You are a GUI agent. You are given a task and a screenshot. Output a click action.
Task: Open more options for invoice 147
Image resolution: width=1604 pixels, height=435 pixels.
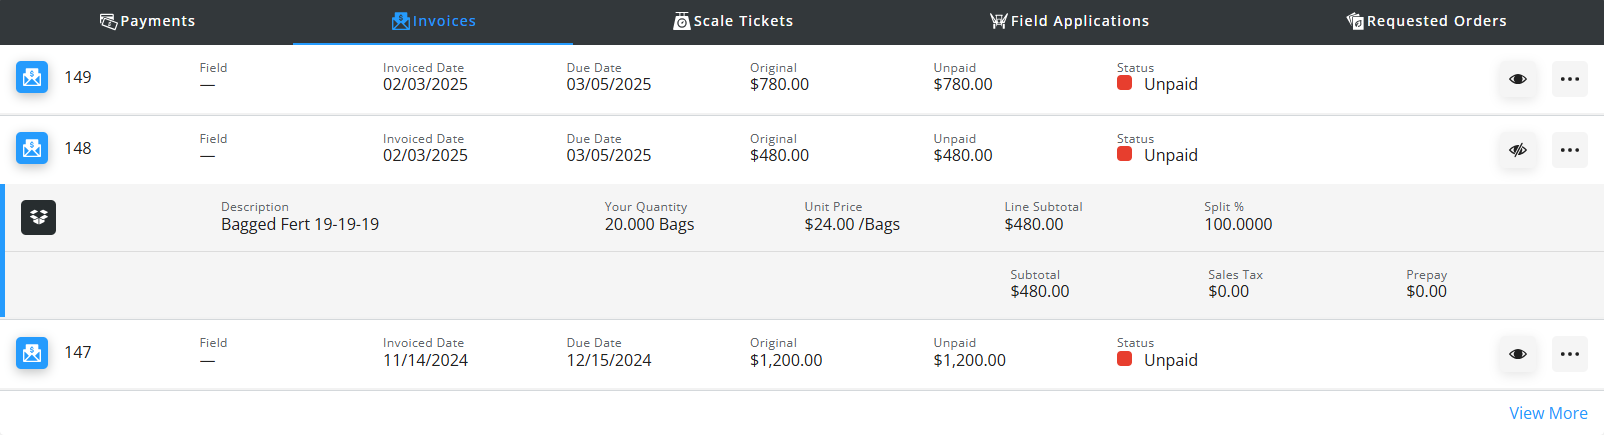(1569, 354)
